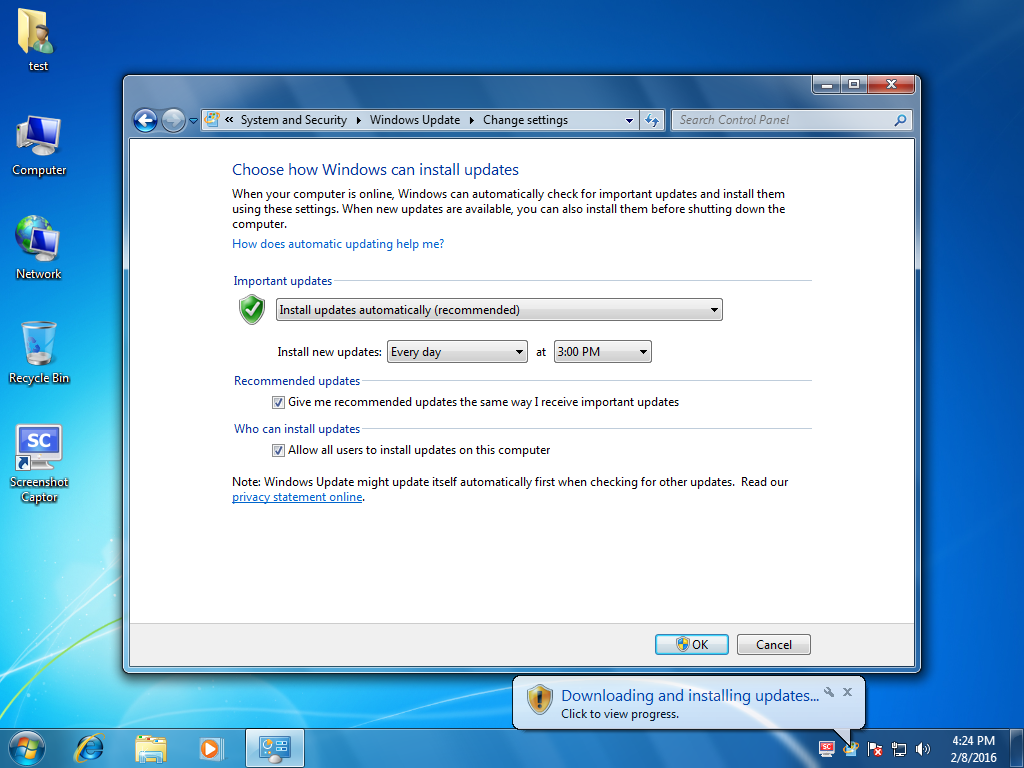Viewport: 1024px width, 768px height.
Task: Refresh the Control Panel page
Action: coord(652,120)
